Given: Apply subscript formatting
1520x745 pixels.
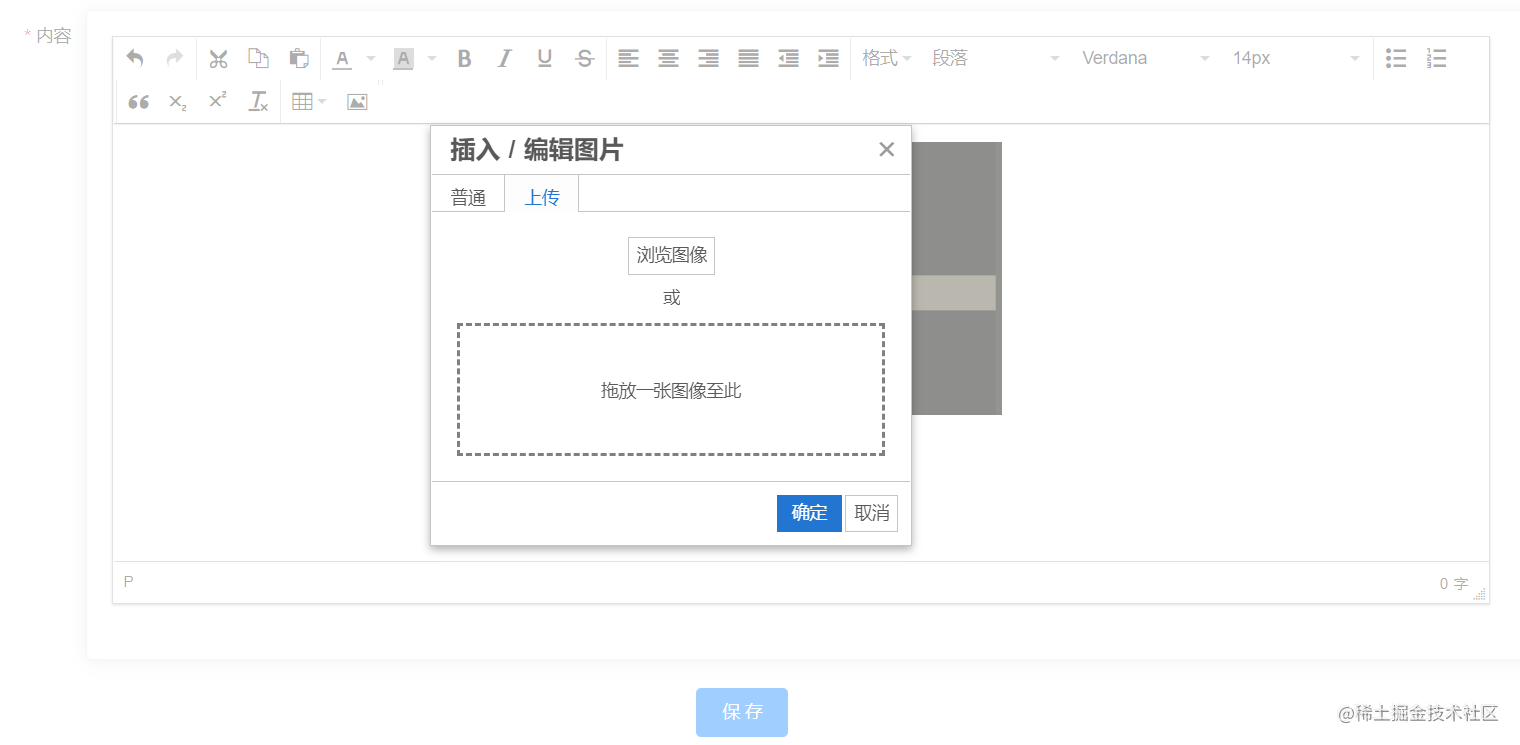Looking at the screenshot, I should point(178,101).
